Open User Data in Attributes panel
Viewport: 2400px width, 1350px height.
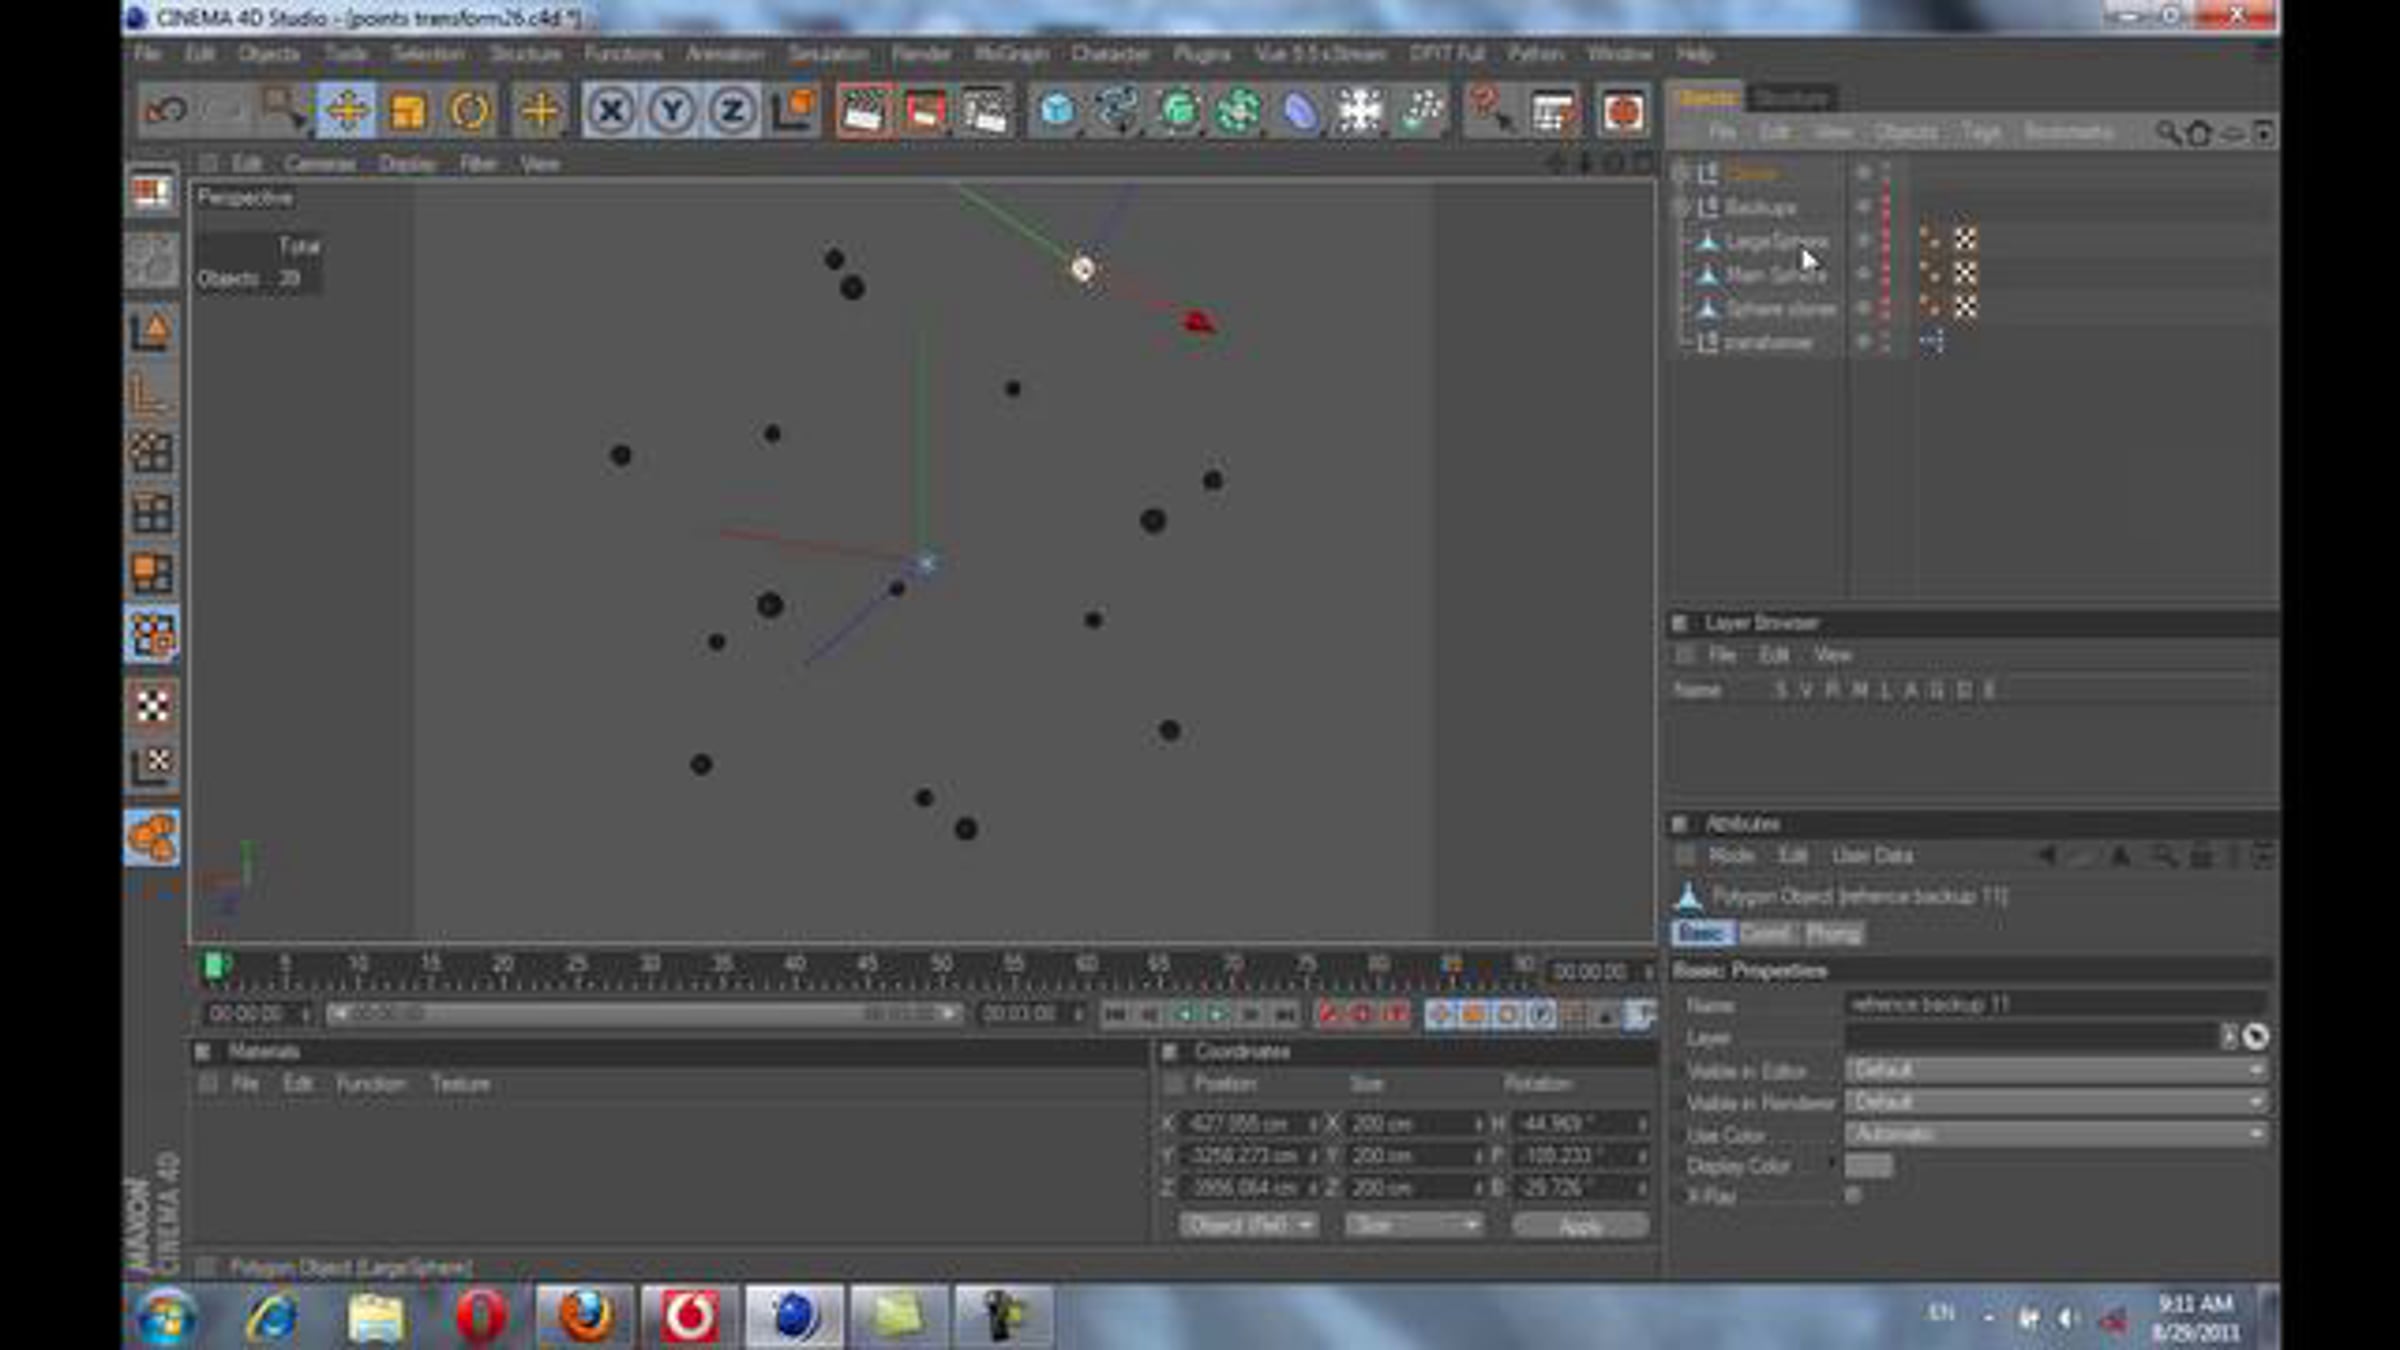coord(1872,856)
